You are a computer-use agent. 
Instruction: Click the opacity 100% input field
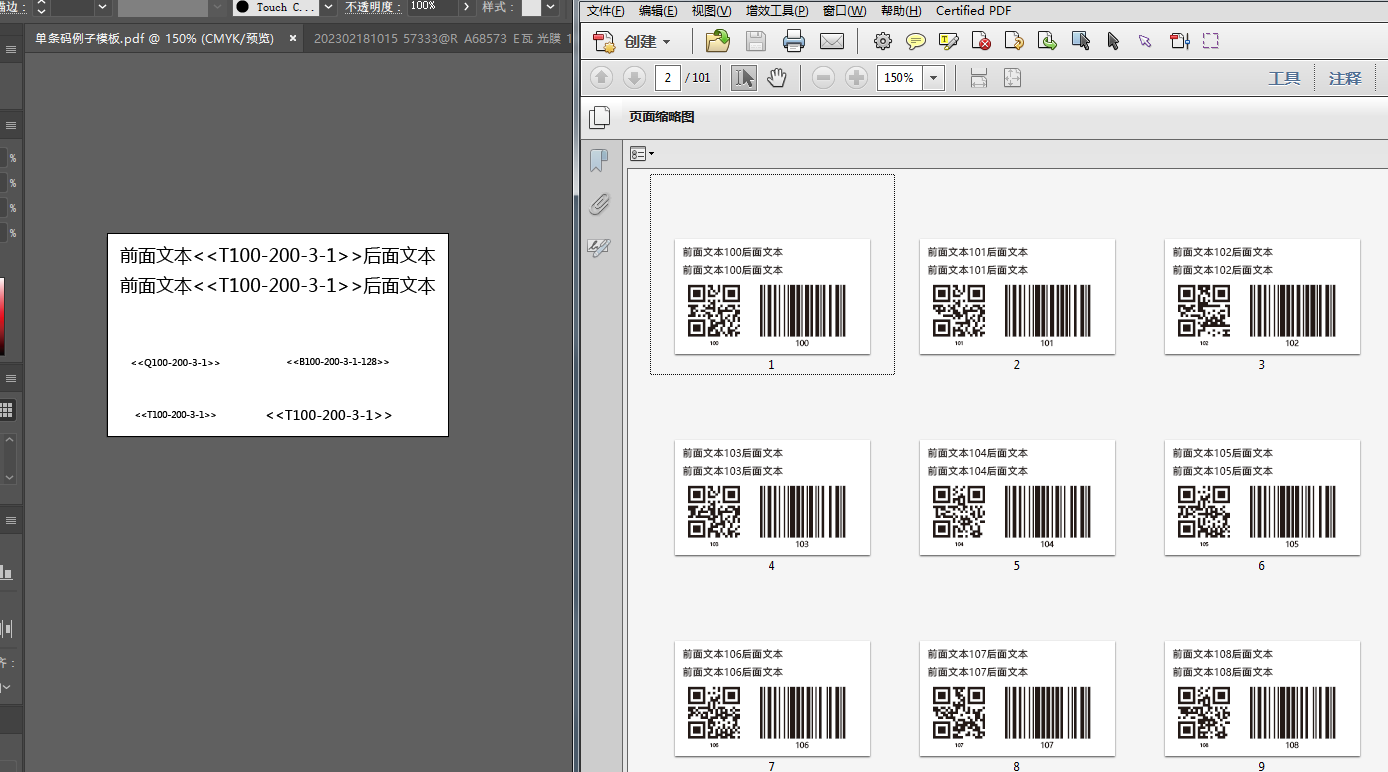(x=431, y=7)
